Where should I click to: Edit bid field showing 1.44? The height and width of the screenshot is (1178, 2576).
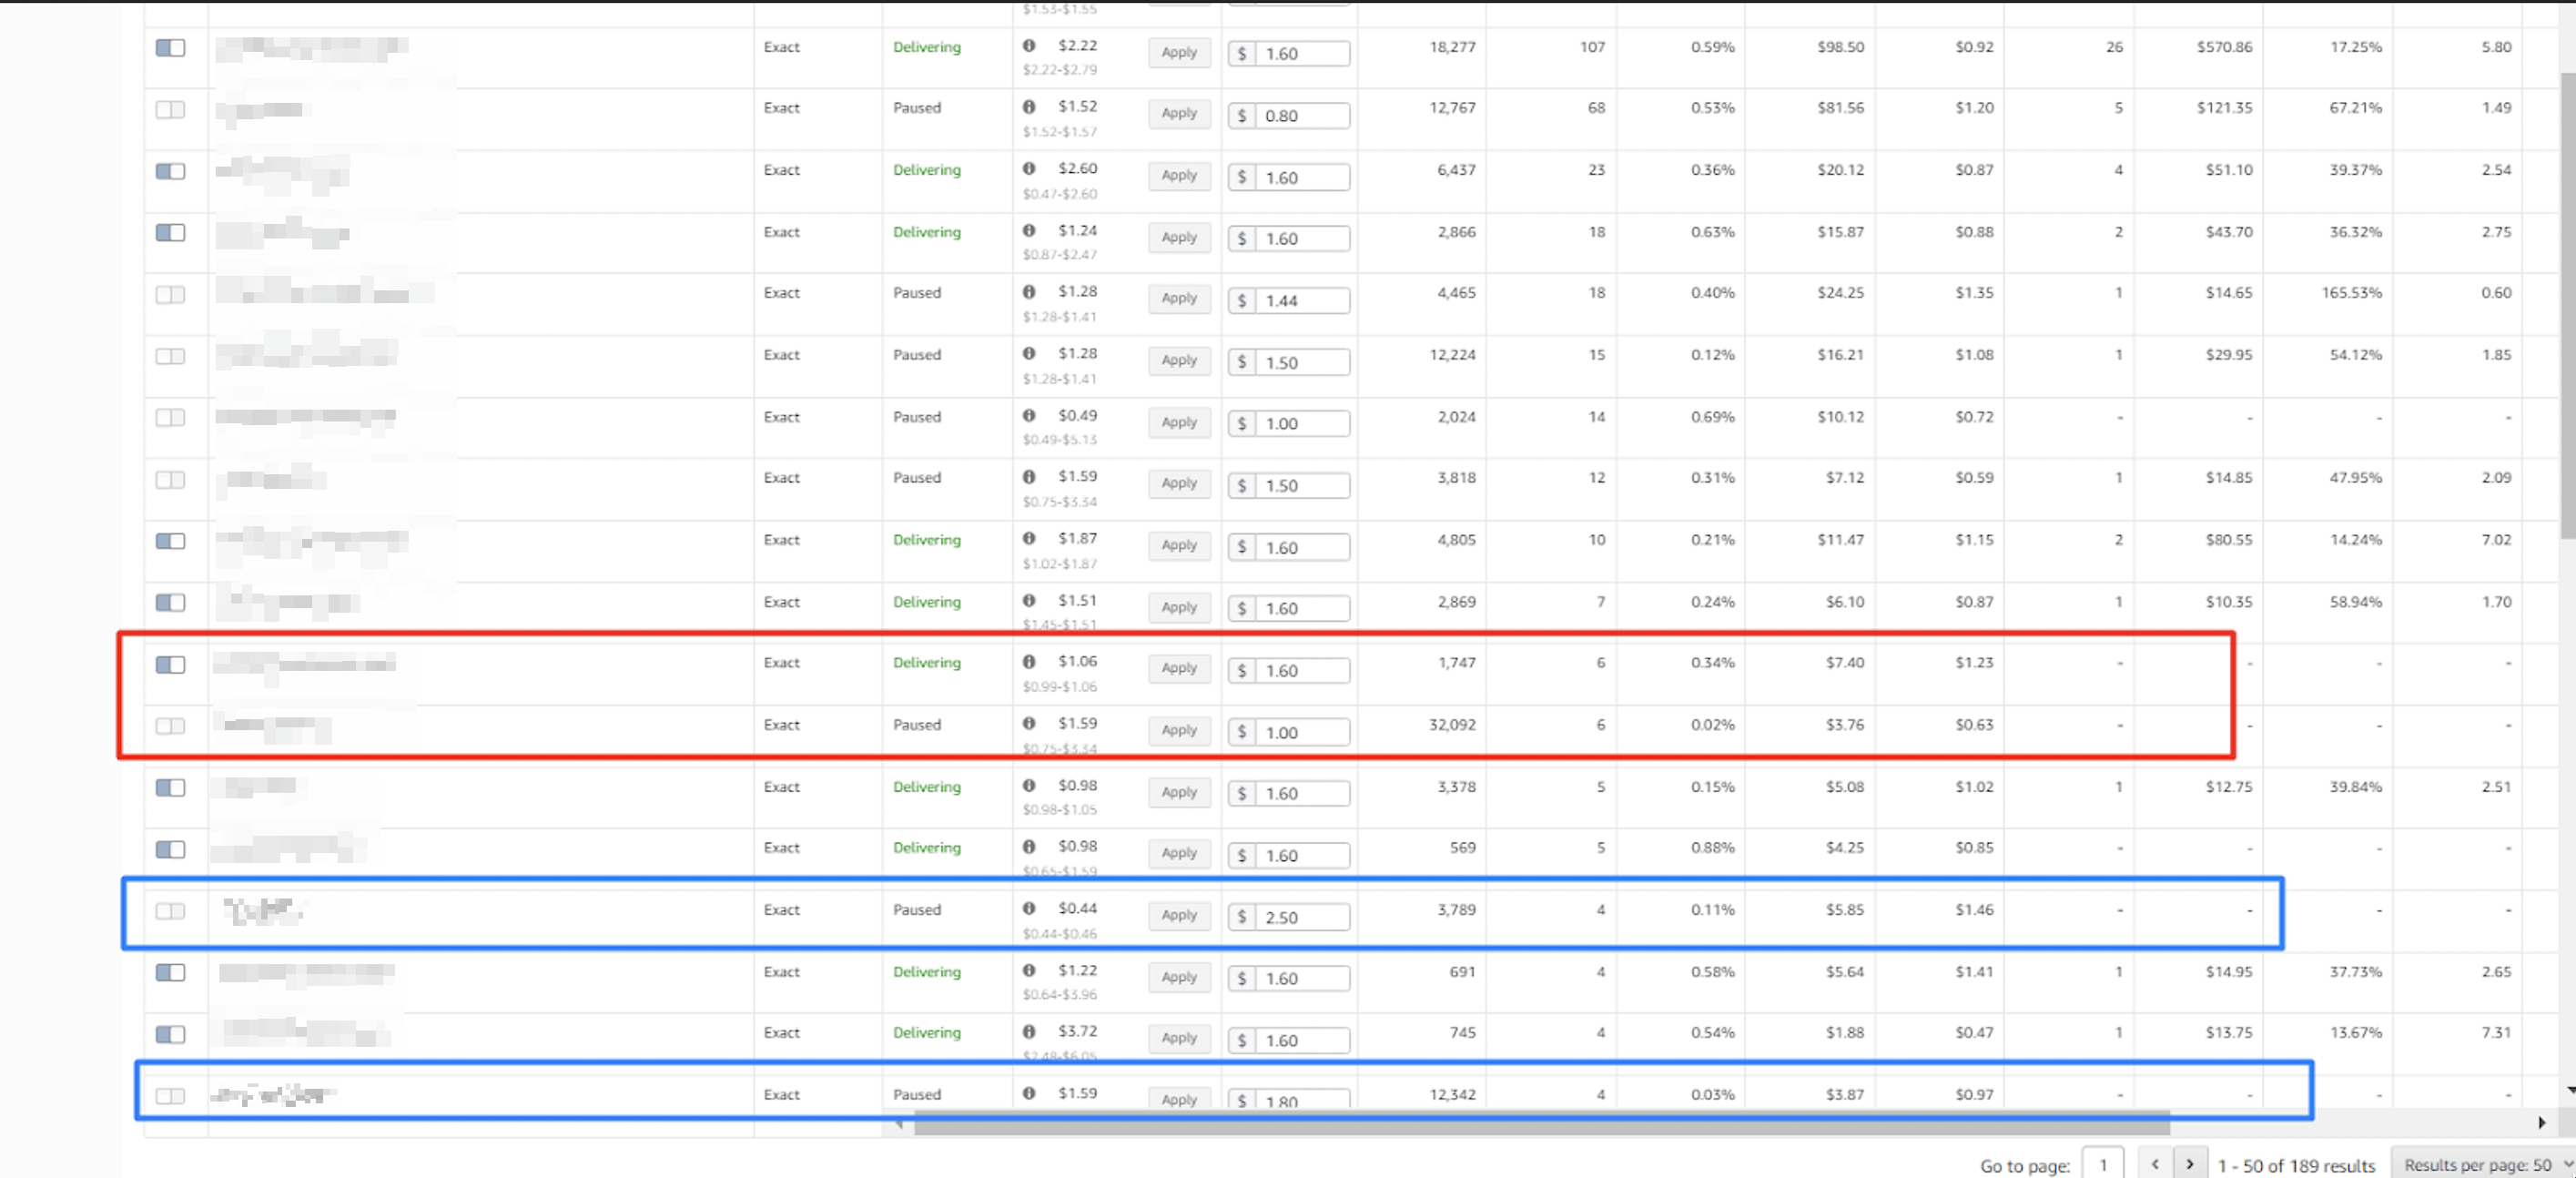1301,301
